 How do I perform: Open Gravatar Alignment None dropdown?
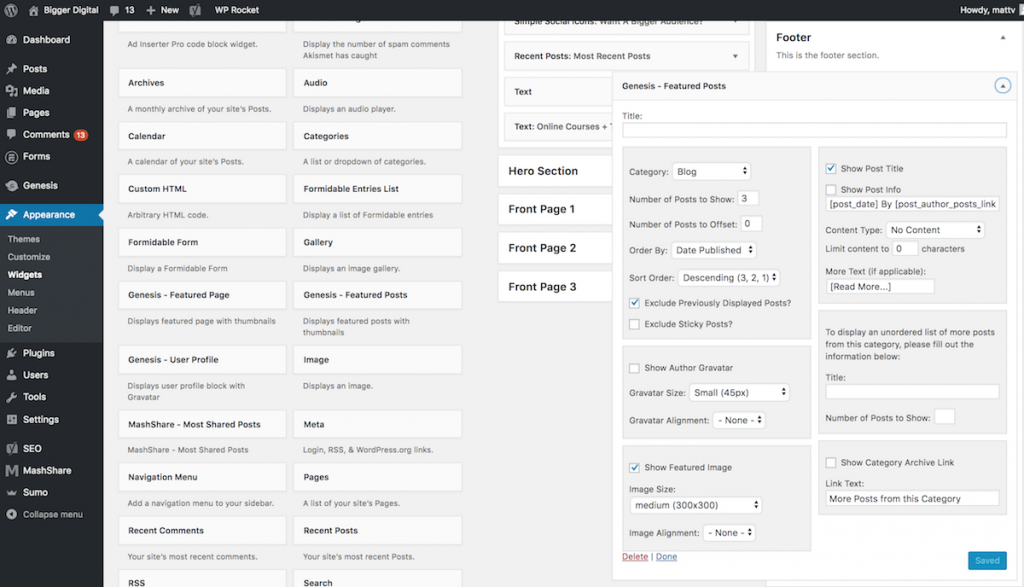point(739,420)
